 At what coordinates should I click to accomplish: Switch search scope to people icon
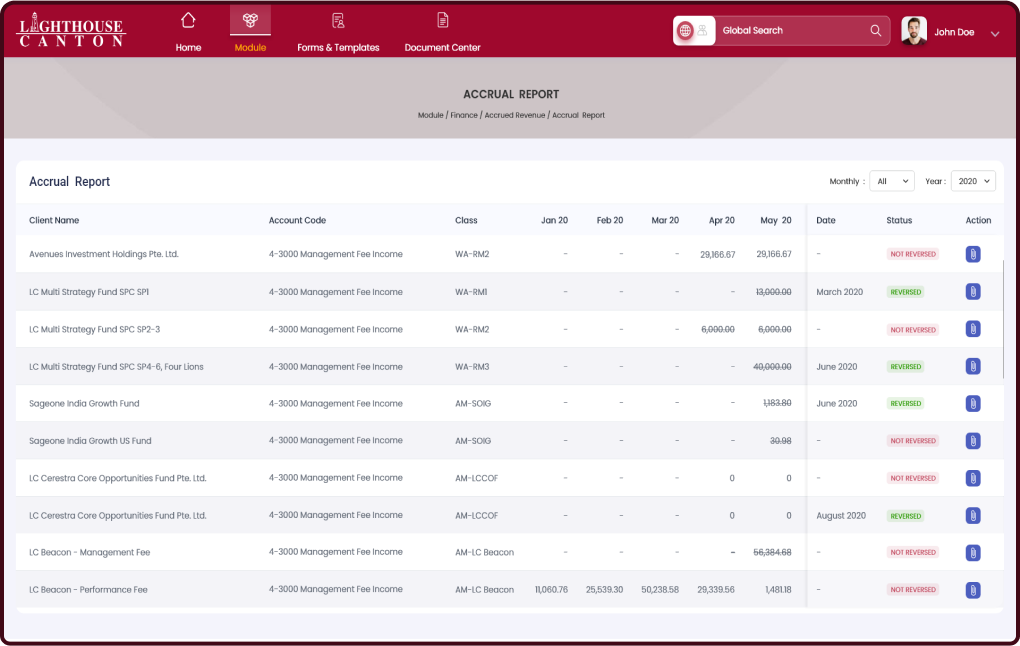click(703, 31)
